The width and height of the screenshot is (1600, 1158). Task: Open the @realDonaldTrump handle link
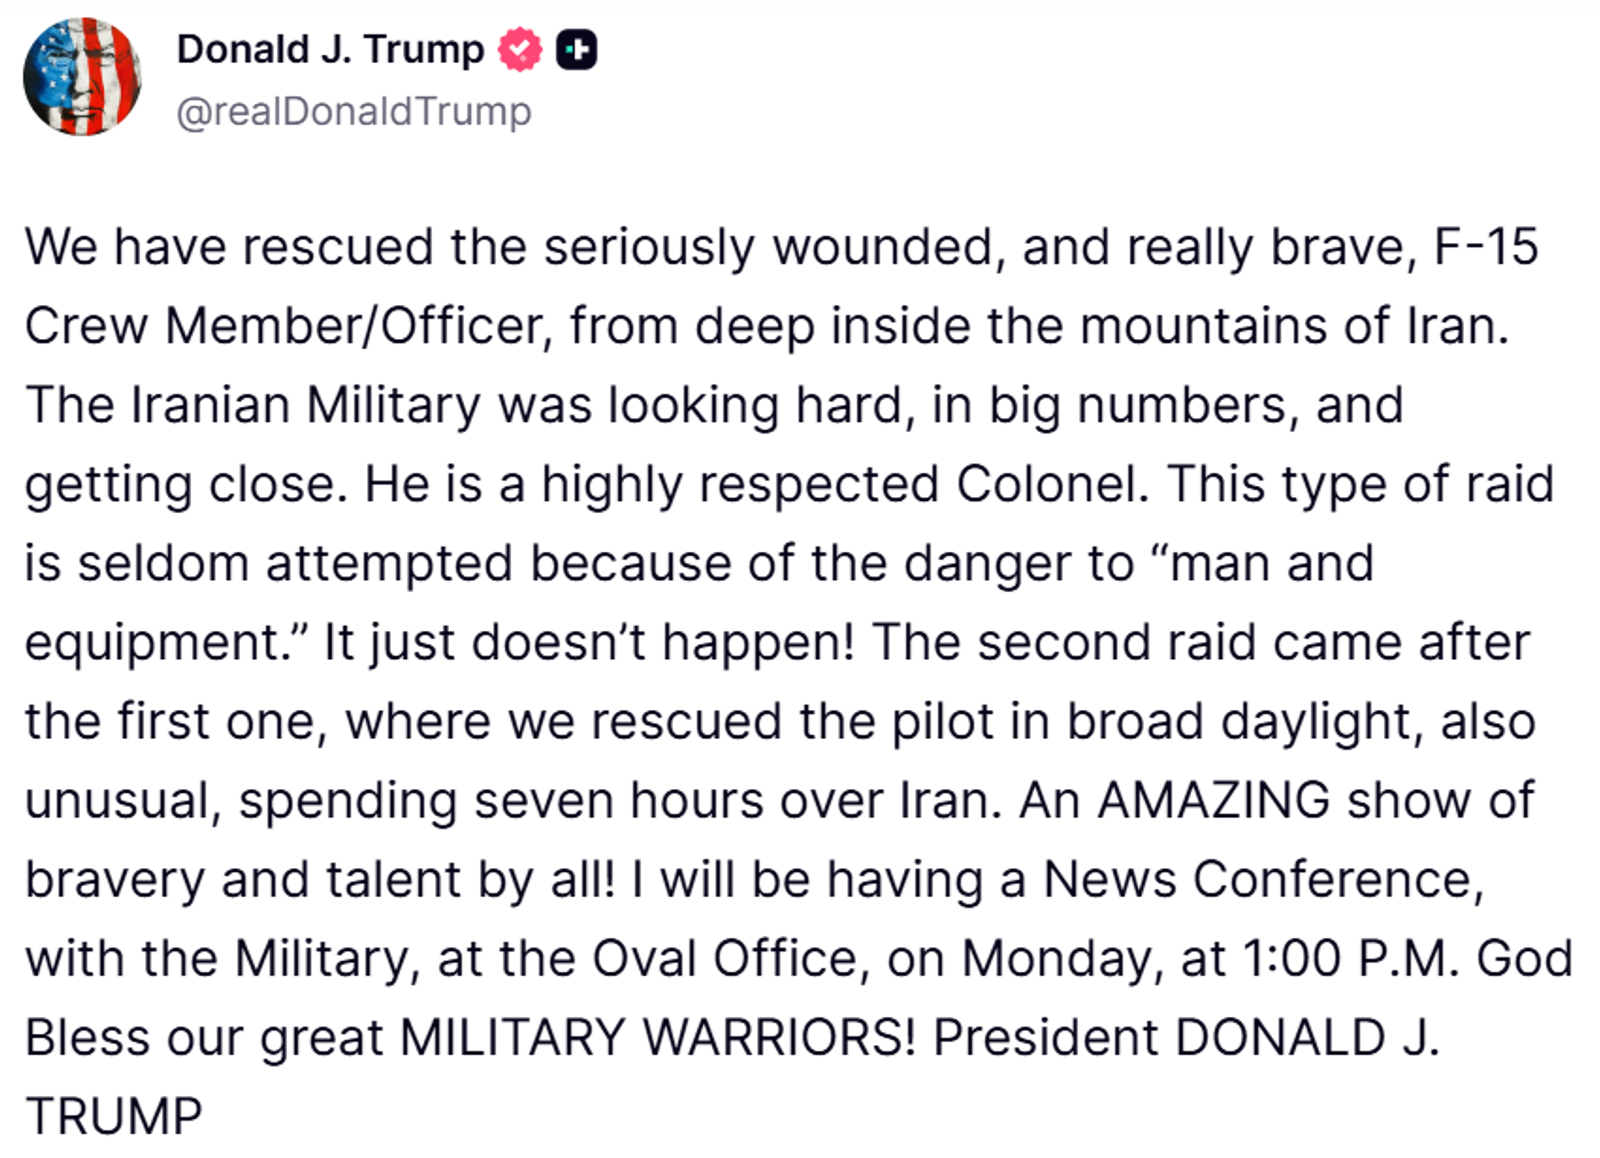354,111
